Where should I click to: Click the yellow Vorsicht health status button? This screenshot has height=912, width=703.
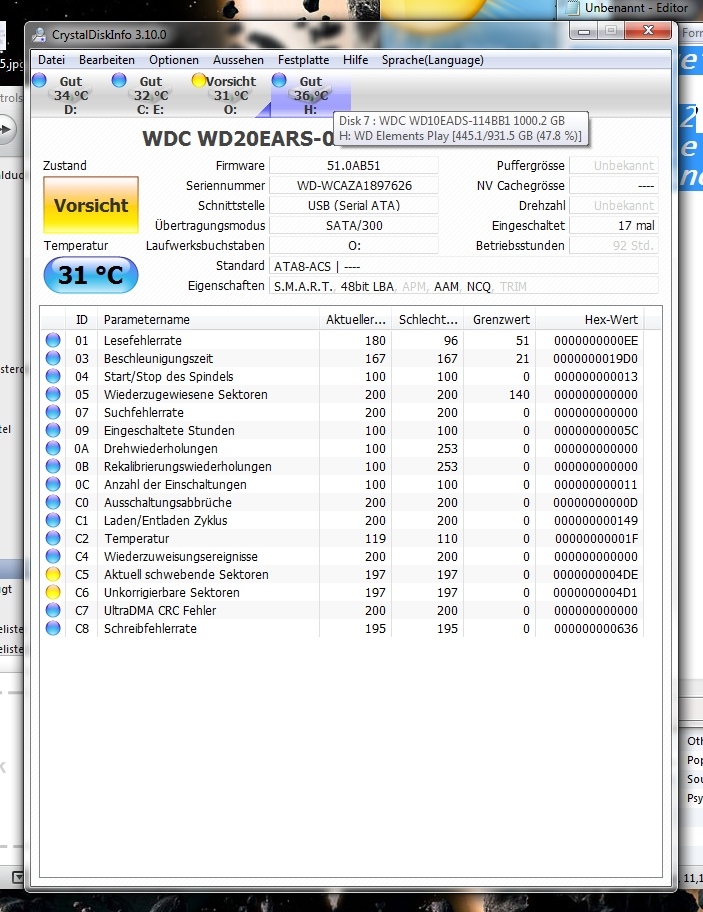[x=91, y=205]
